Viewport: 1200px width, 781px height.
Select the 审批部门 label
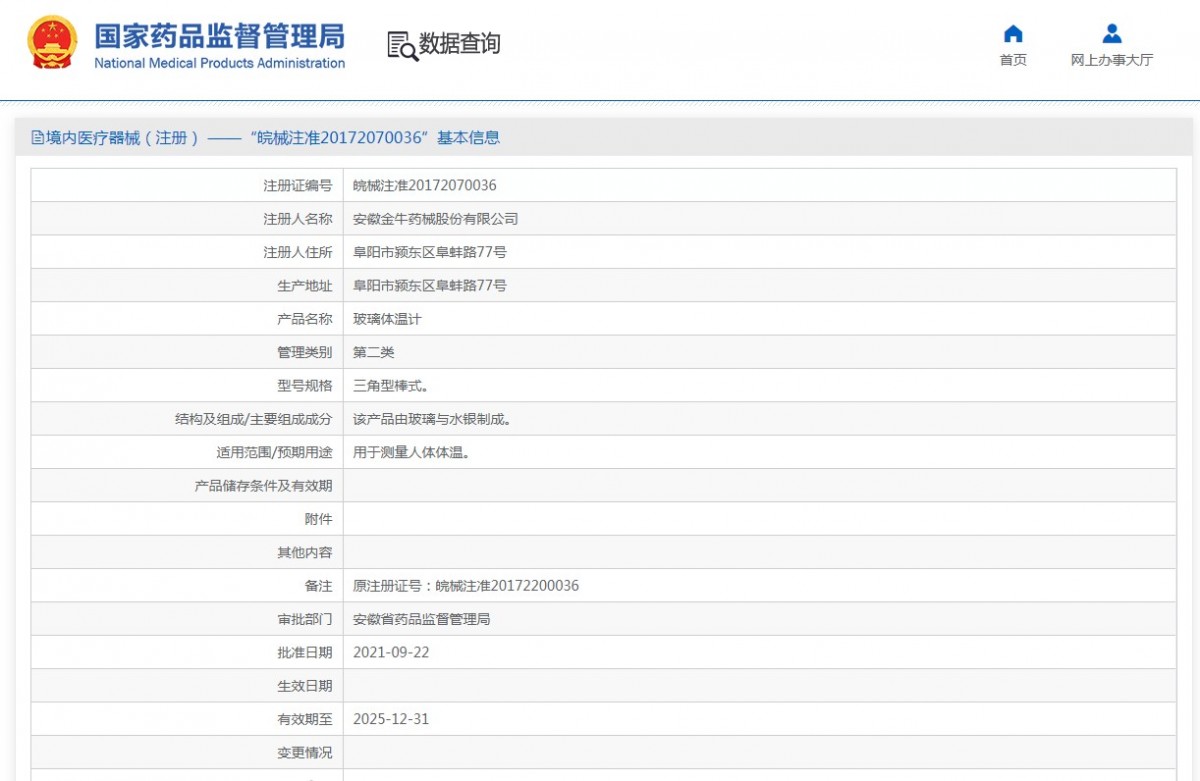tap(304, 619)
